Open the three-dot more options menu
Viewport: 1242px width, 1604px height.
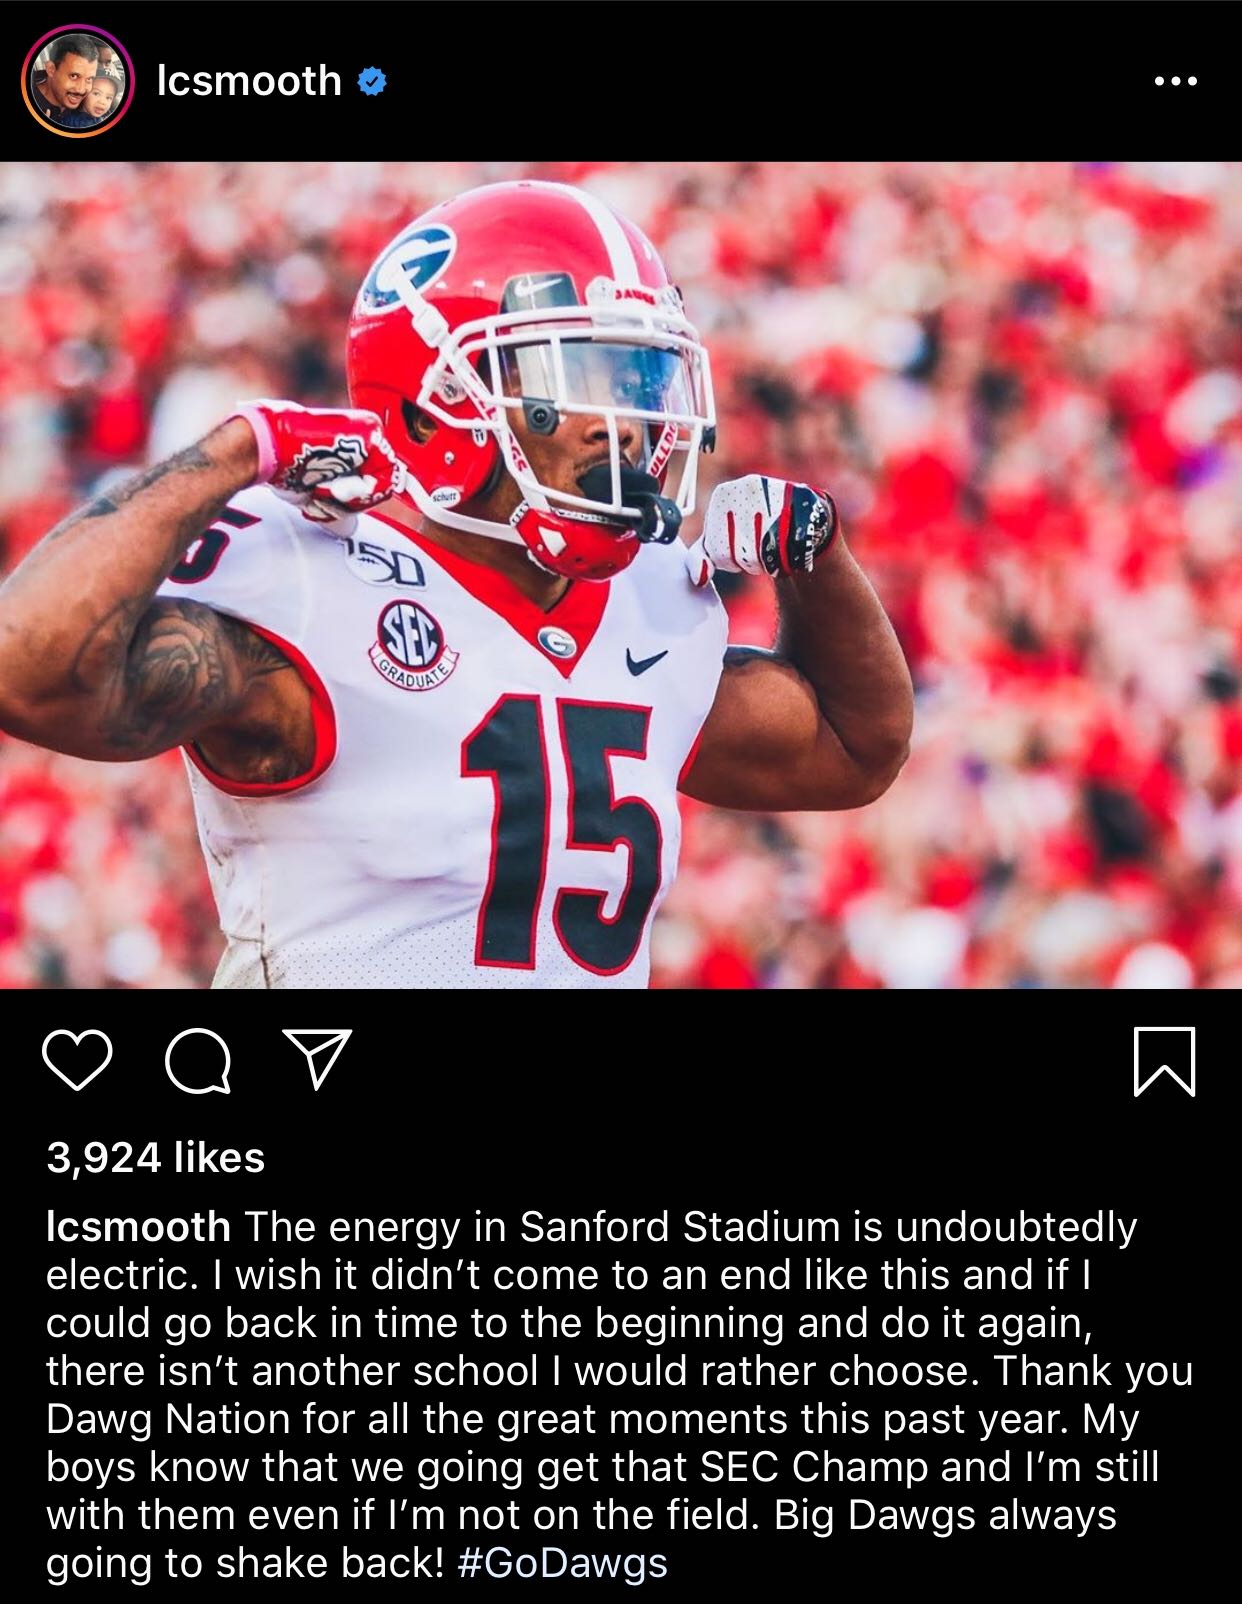[x=1175, y=81]
